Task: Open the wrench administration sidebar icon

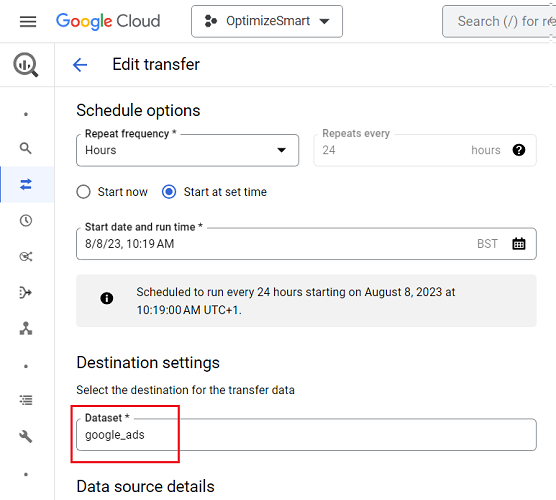Action: tap(26, 436)
